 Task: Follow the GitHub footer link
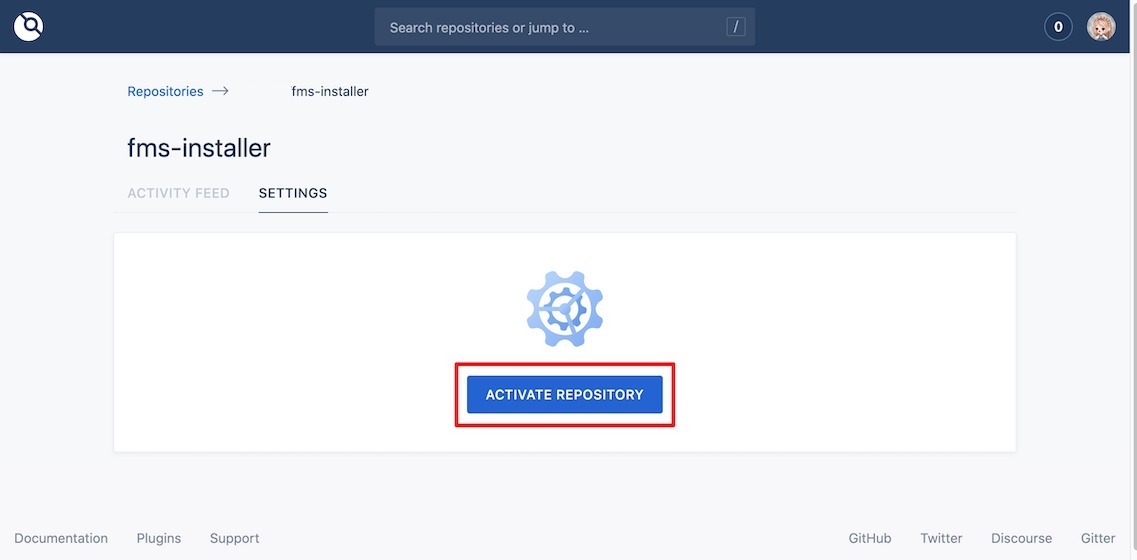coord(870,538)
